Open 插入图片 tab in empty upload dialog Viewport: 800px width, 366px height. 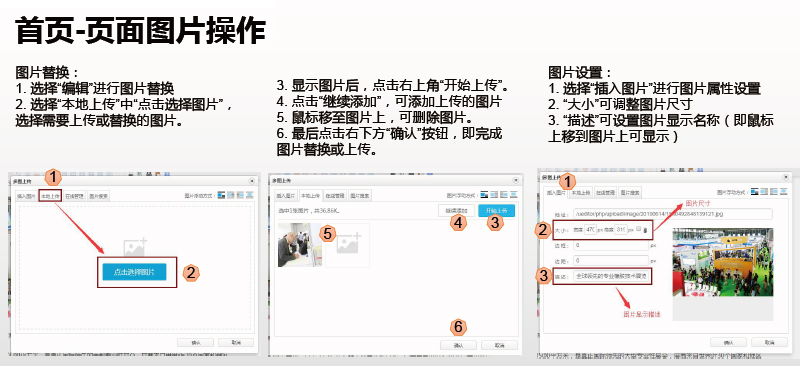(26, 196)
